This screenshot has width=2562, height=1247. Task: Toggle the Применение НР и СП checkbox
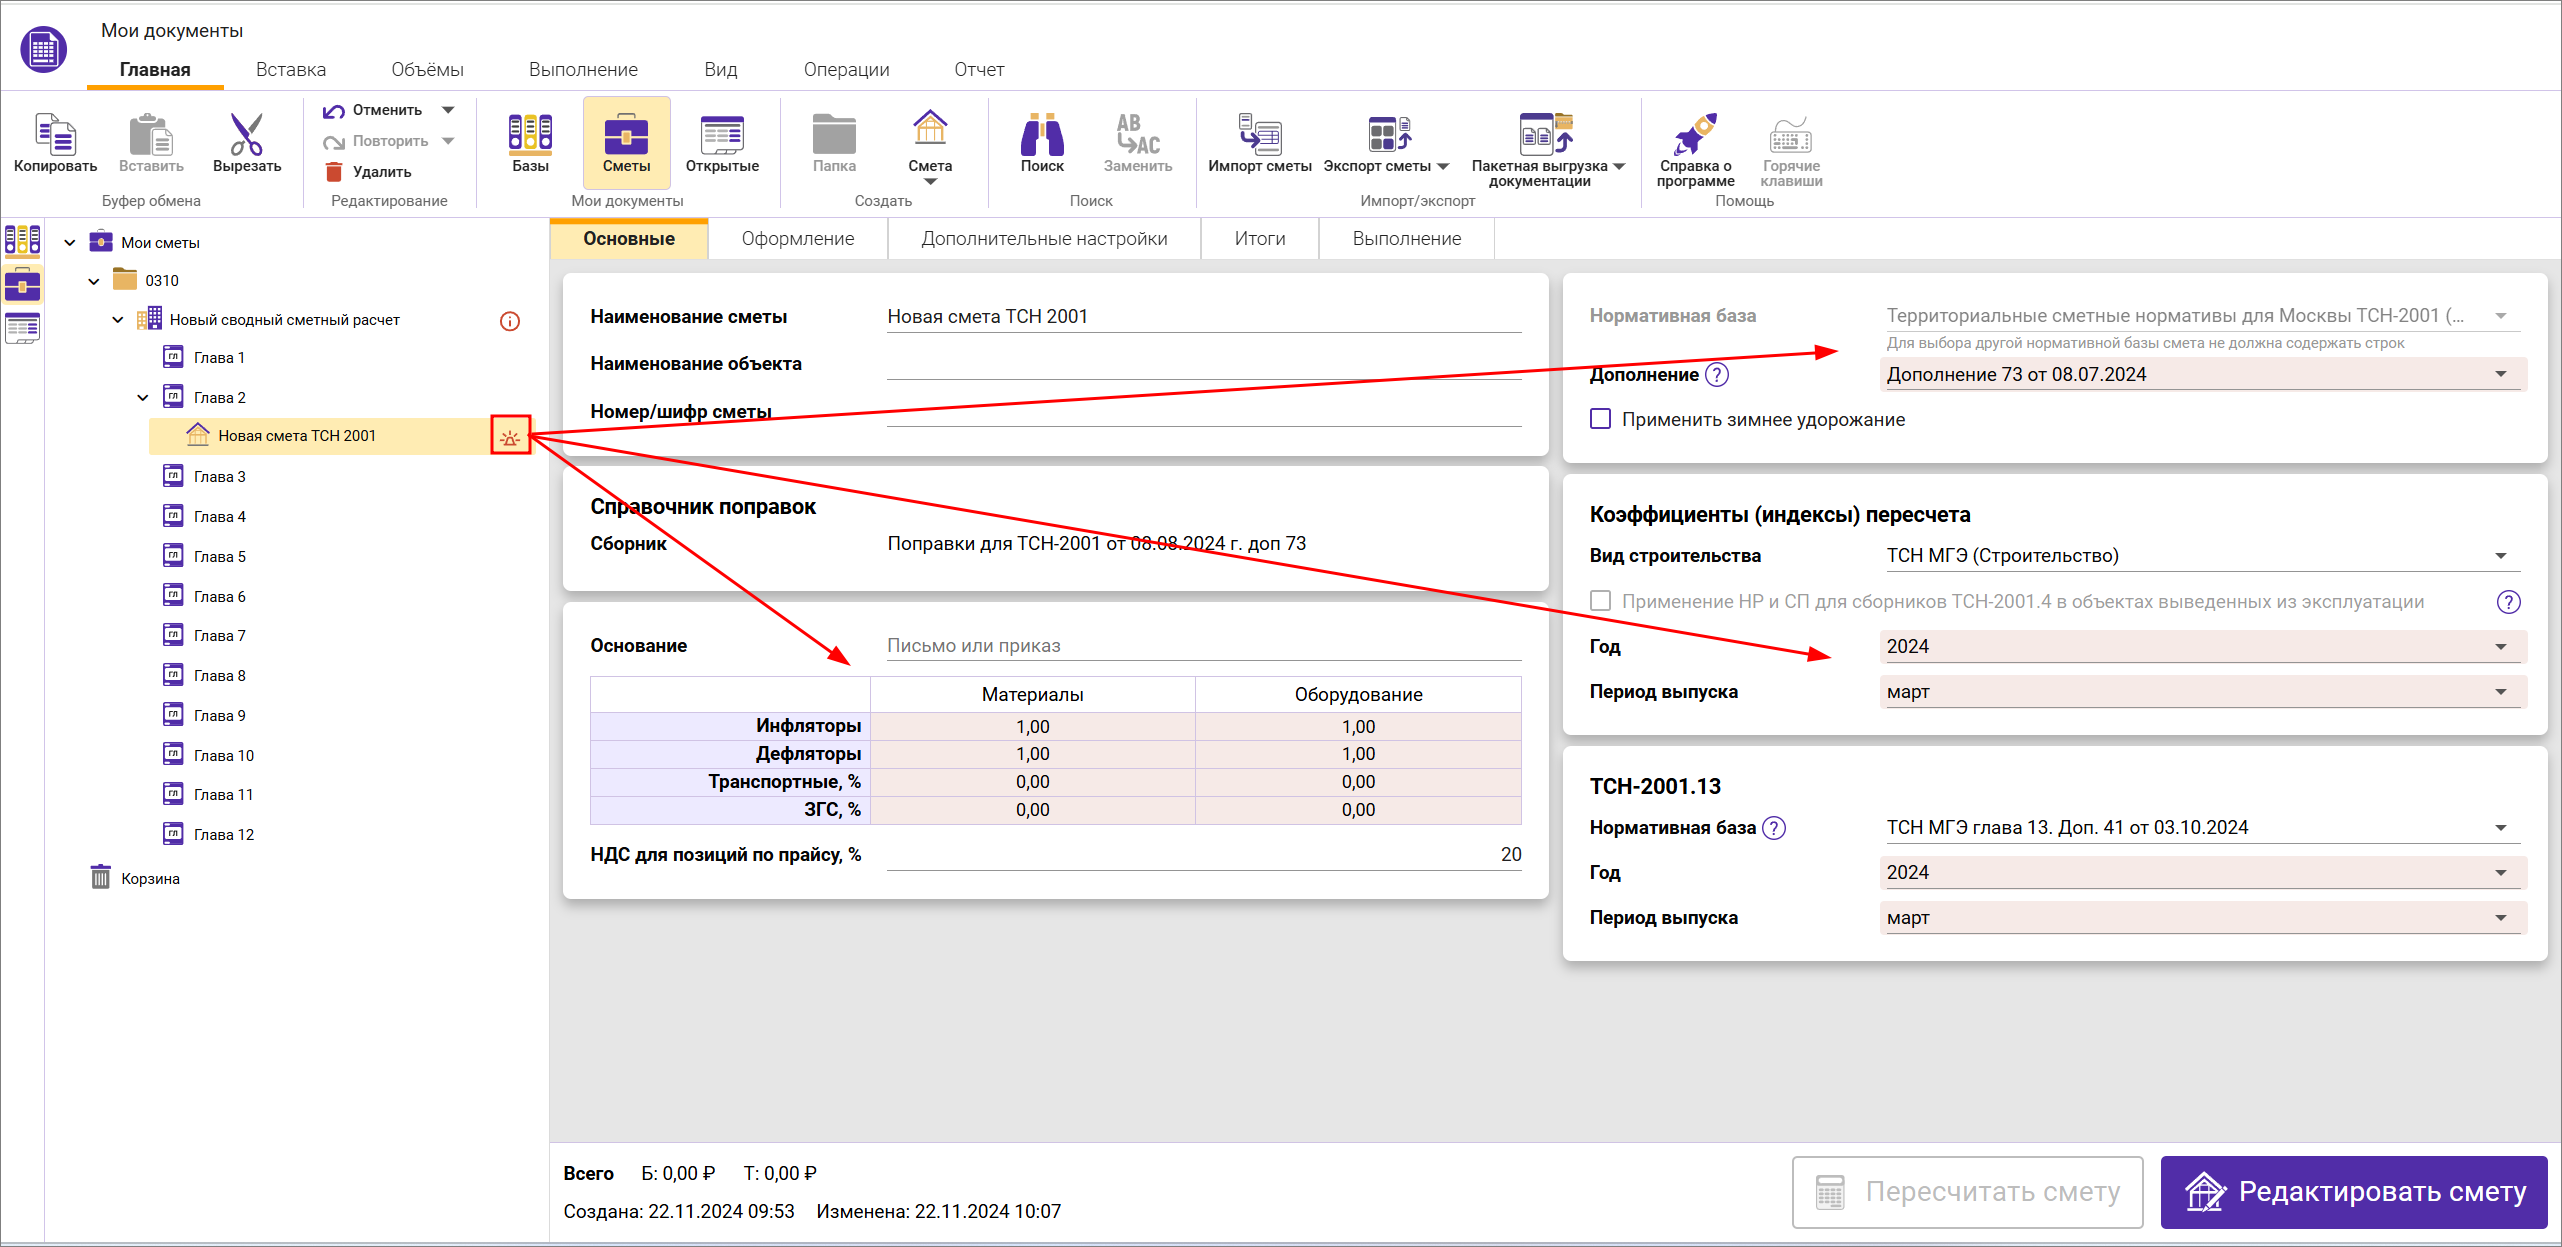1601,601
